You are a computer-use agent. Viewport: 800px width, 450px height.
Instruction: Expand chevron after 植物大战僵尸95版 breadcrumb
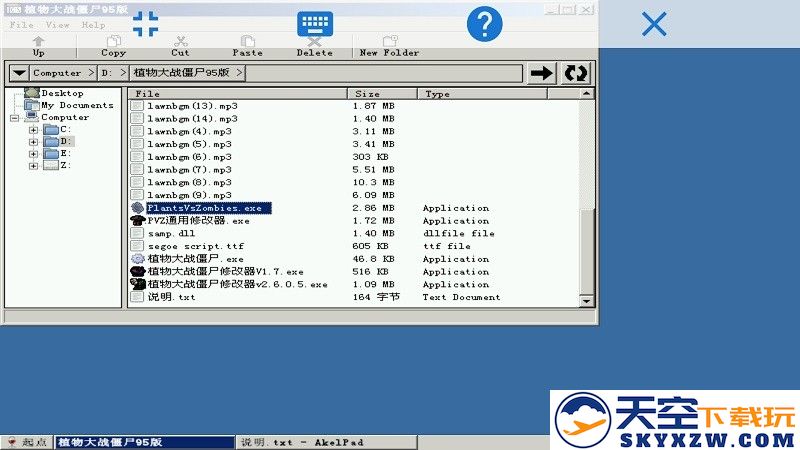click(x=239, y=73)
